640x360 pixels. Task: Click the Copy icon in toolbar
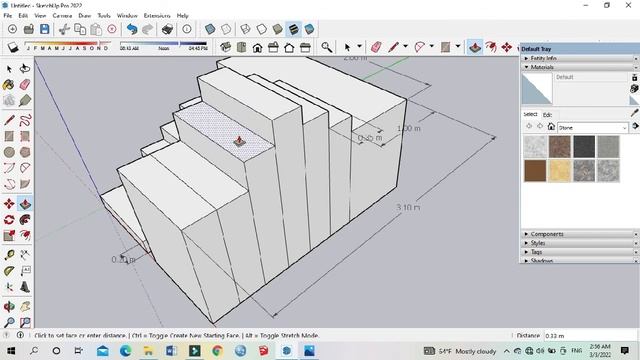pyautogui.click(x=80, y=29)
